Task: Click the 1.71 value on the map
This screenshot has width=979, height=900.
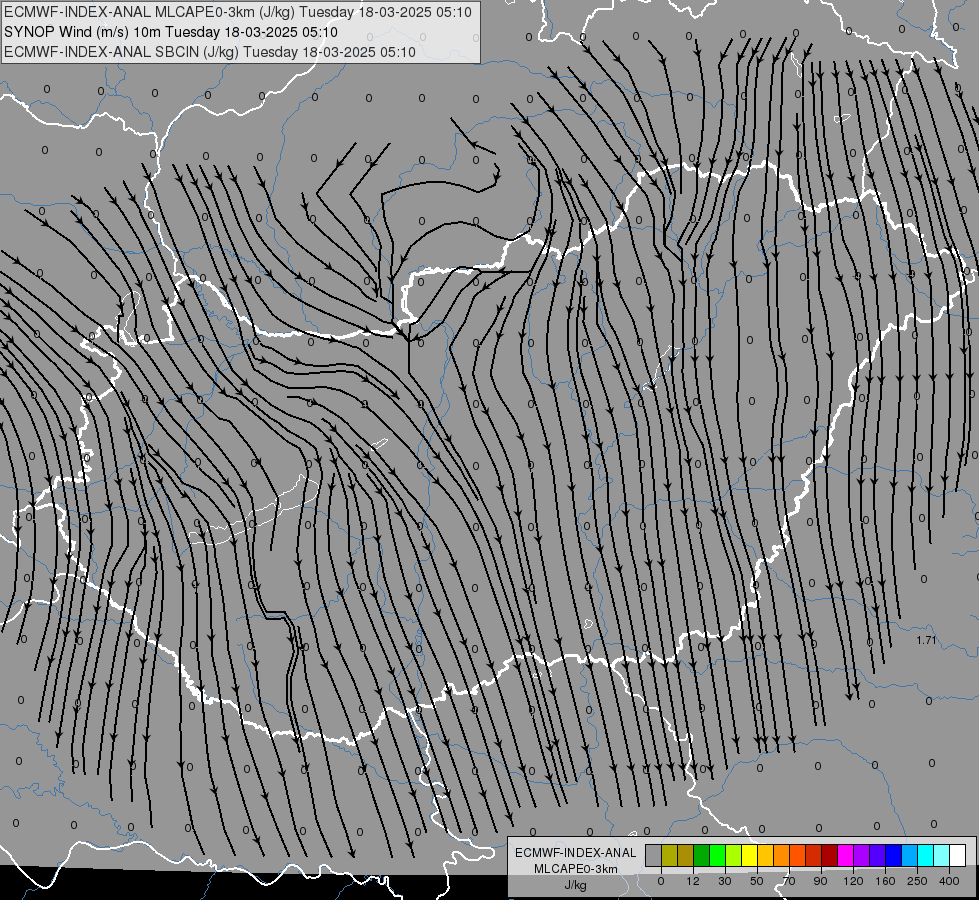Action: tap(927, 640)
